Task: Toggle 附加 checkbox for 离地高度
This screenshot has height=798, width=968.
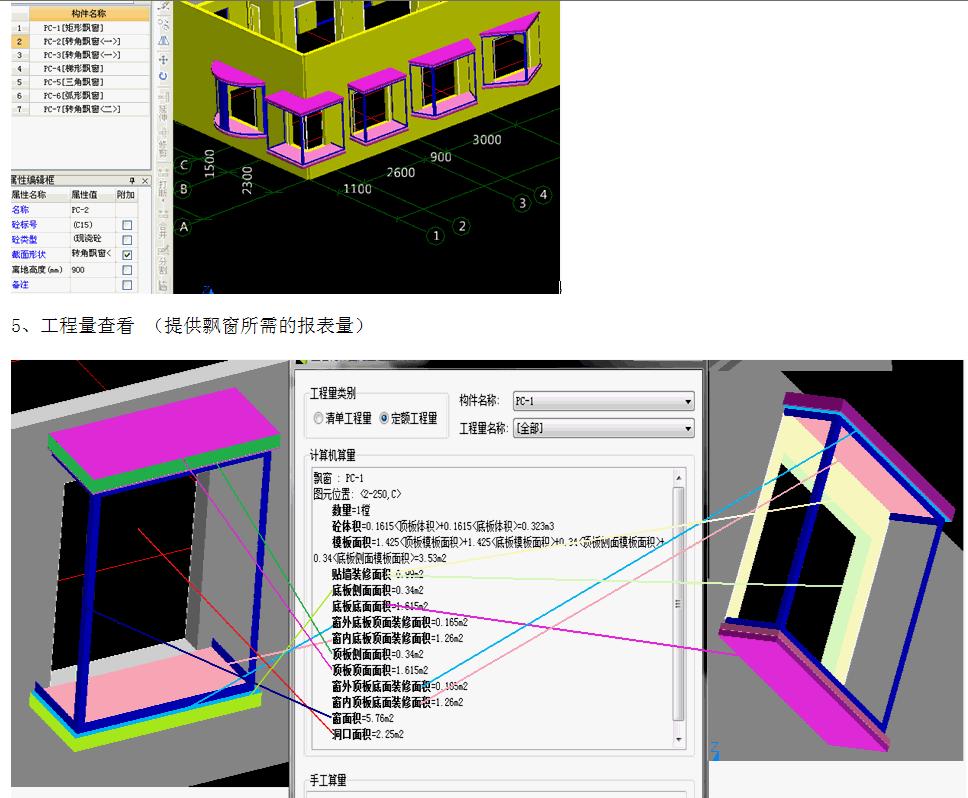Action: coord(127,270)
